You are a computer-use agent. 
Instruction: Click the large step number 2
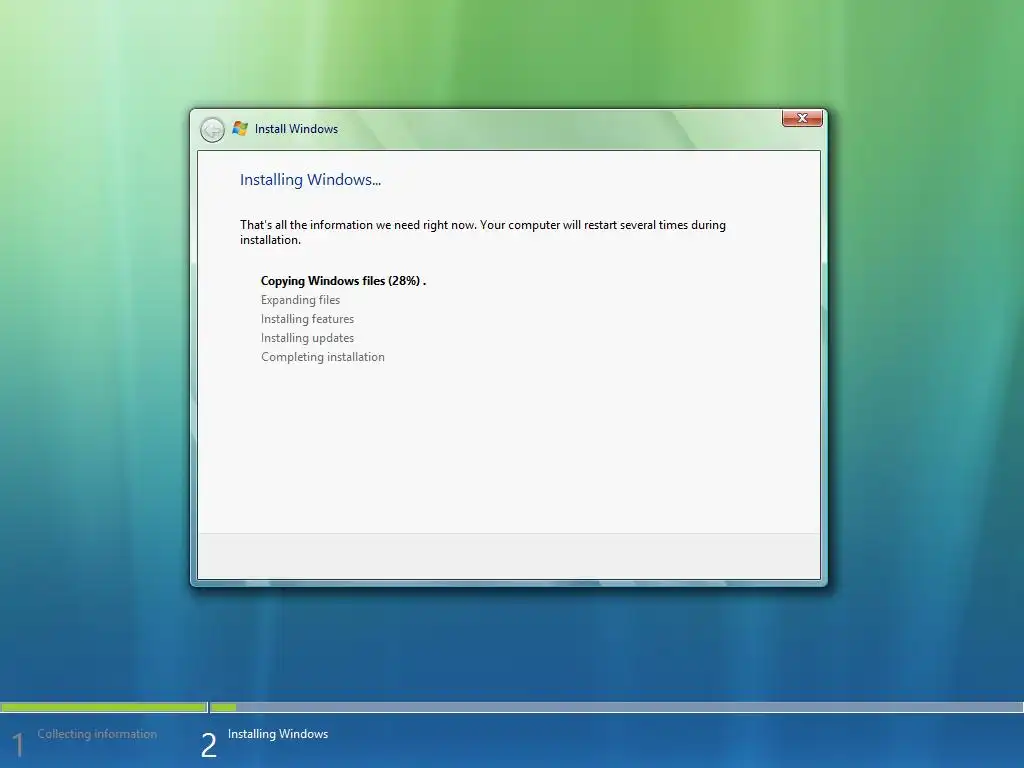[x=208, y=745]
